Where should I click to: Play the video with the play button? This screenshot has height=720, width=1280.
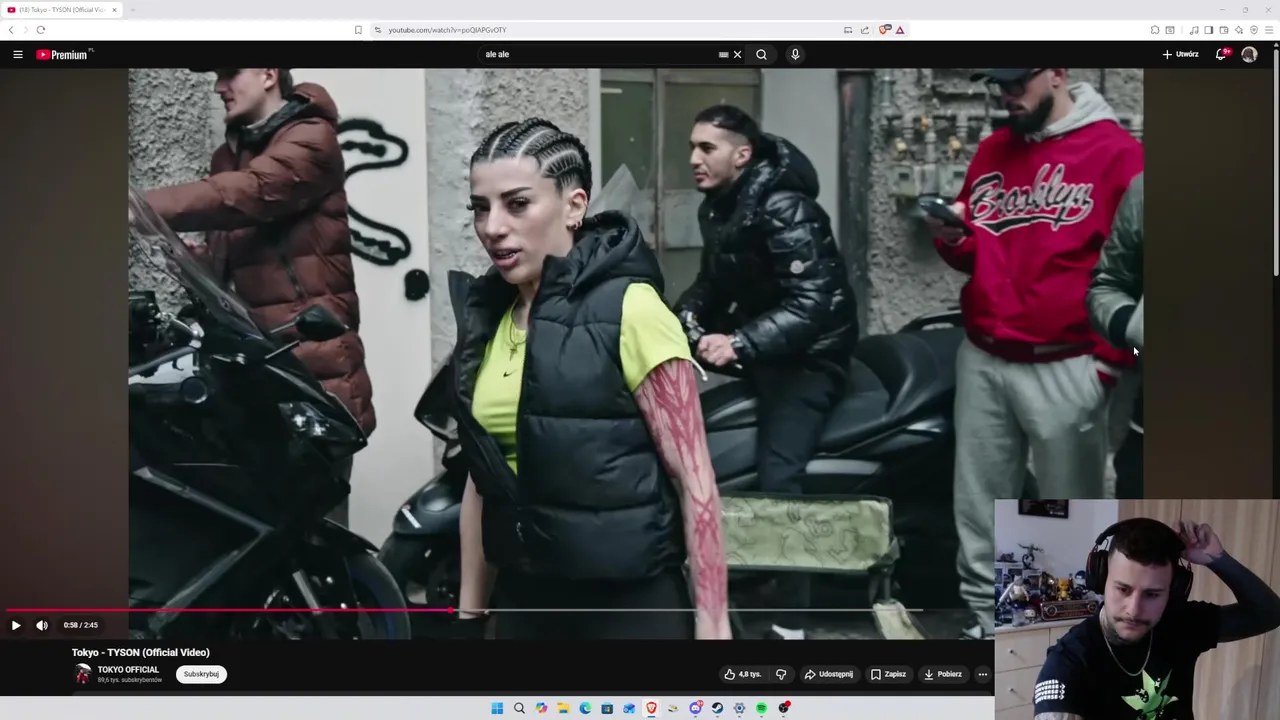click(16, 625)
